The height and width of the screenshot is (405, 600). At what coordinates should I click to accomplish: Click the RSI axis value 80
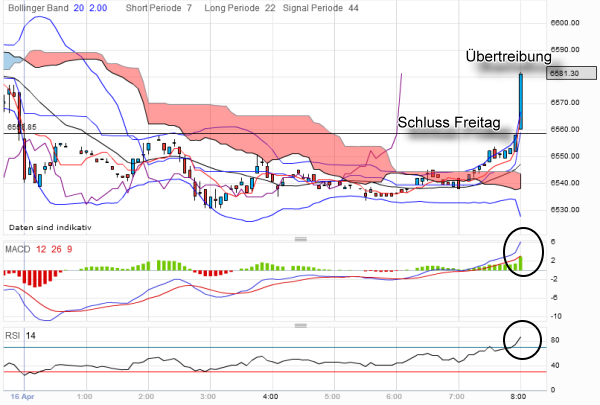pos(555,340)
